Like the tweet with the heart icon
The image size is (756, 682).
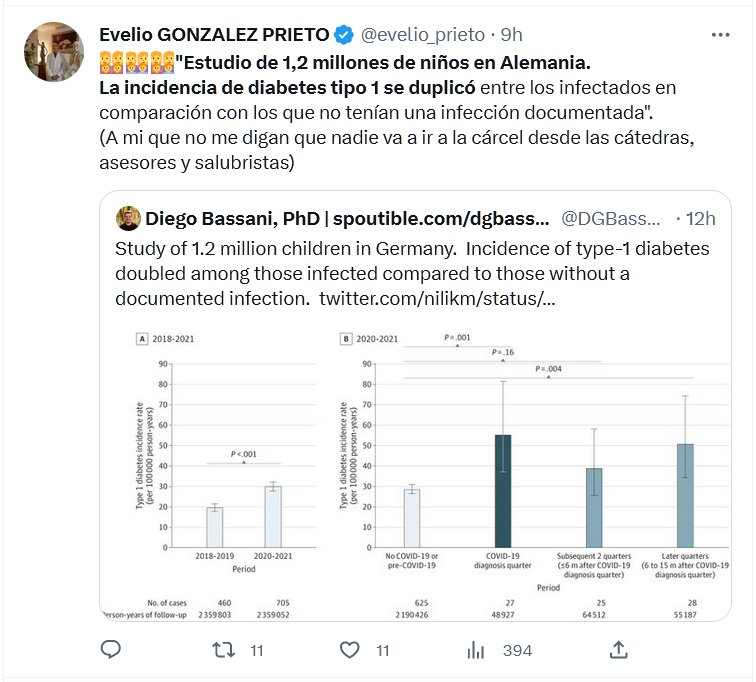(x=349, y=650)
